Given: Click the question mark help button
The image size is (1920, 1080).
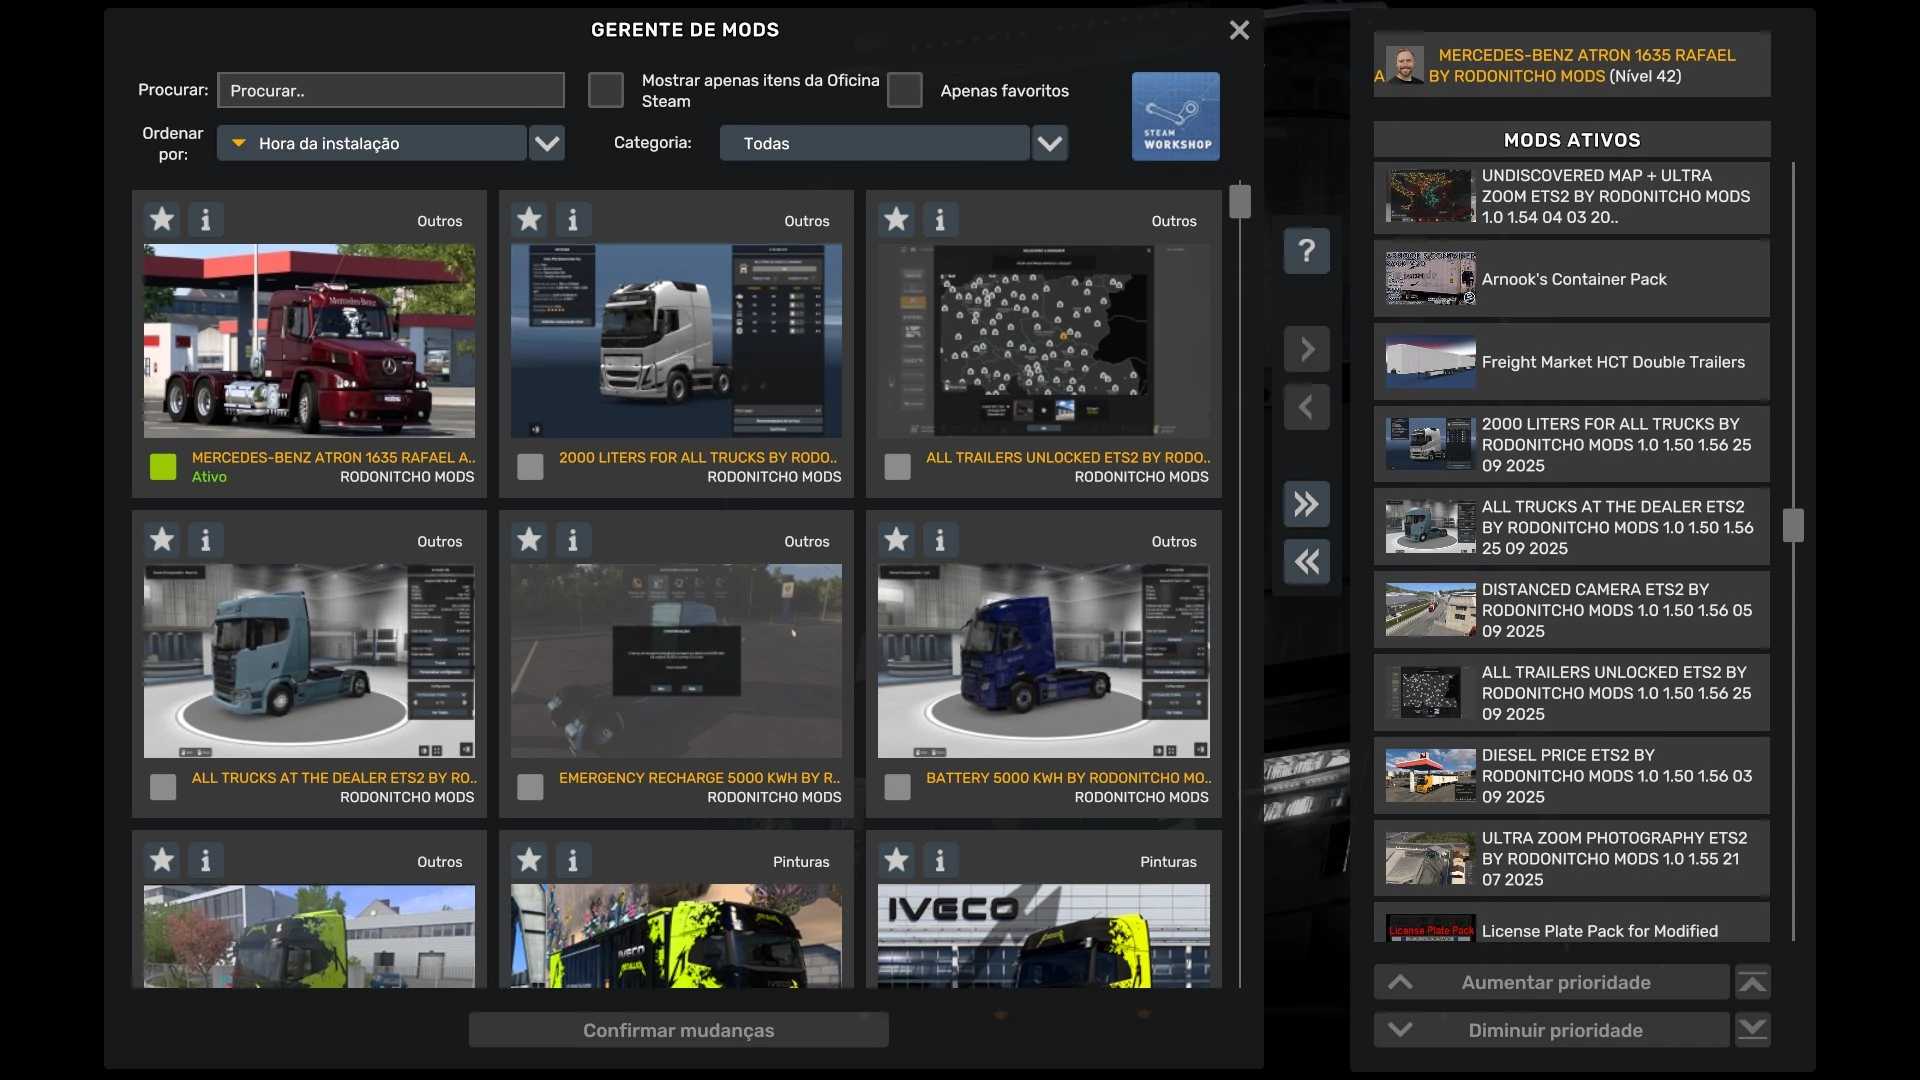Looking at the screenshot, I should point(1306,250).
